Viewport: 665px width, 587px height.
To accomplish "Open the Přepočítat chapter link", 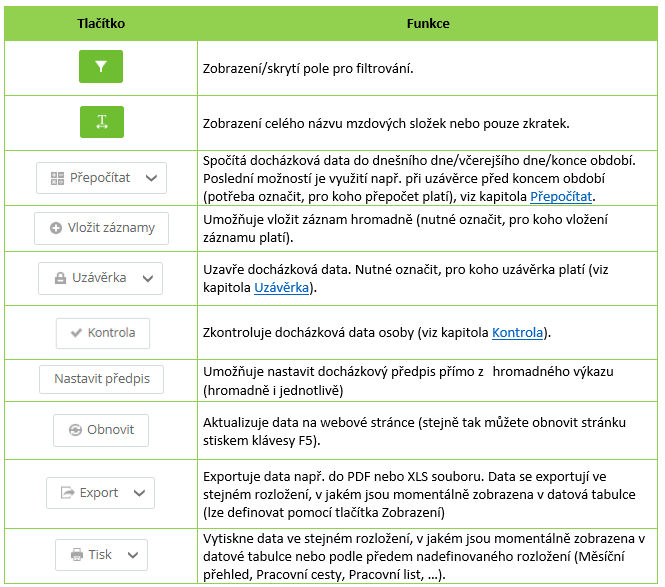I will [x=562, y=197].
